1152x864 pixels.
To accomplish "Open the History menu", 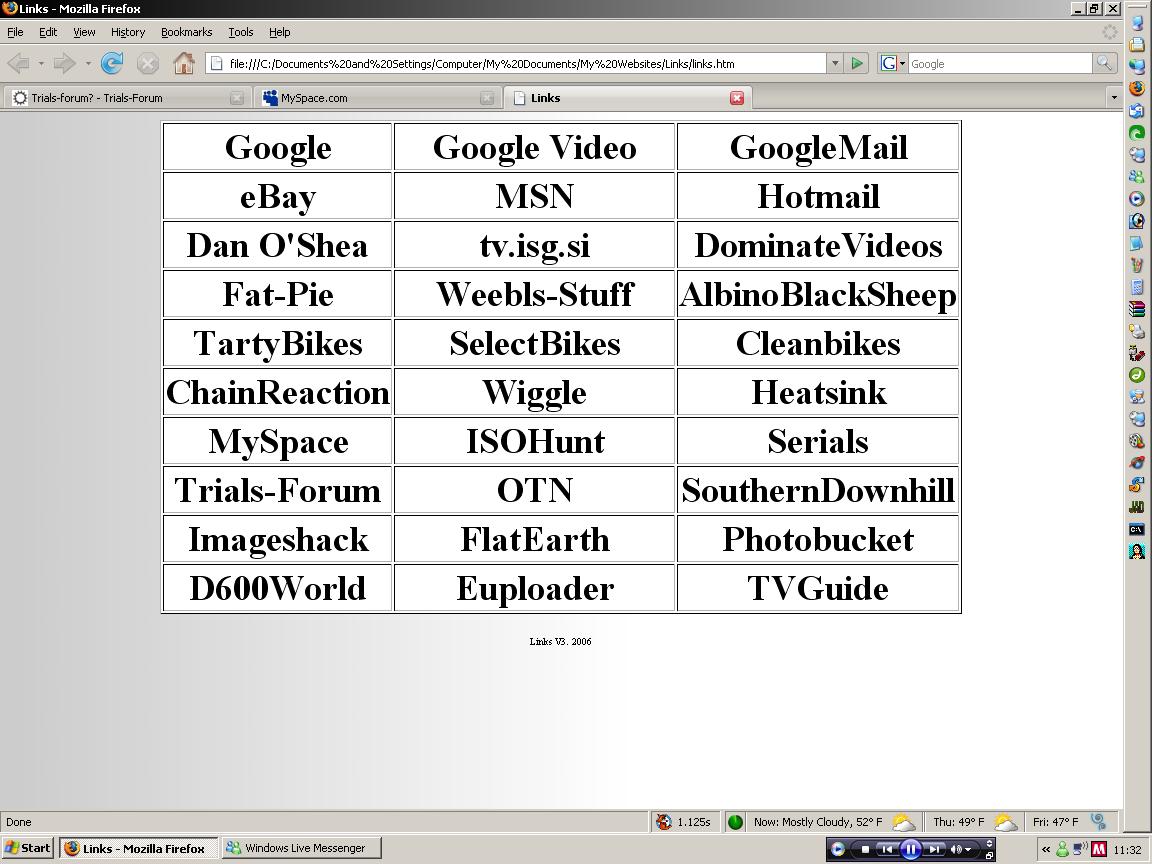I will point(128,32).
